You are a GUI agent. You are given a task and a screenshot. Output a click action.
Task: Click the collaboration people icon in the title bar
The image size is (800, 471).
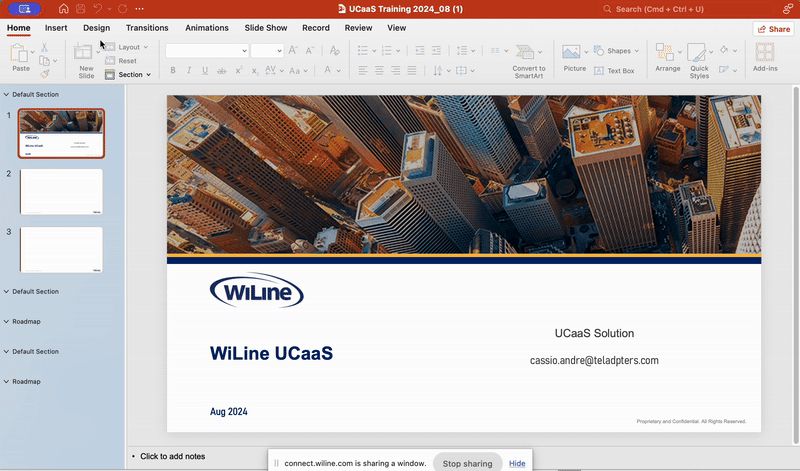(788, 9)
